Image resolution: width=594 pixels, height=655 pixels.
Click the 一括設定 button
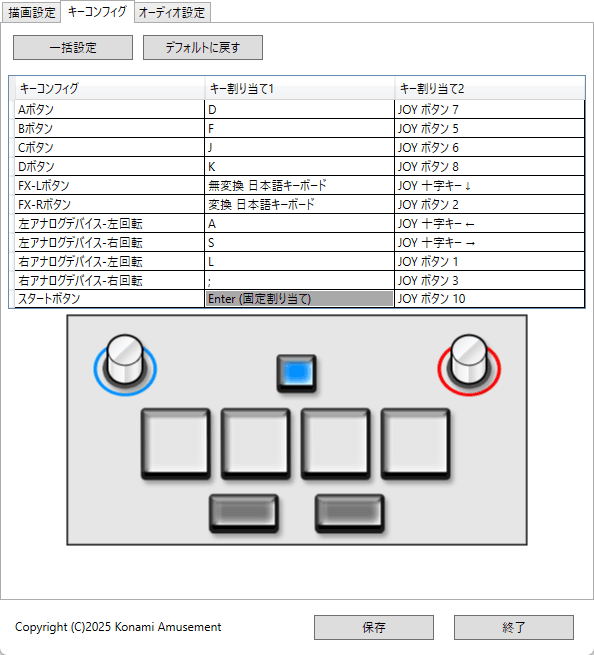(73, 47)
